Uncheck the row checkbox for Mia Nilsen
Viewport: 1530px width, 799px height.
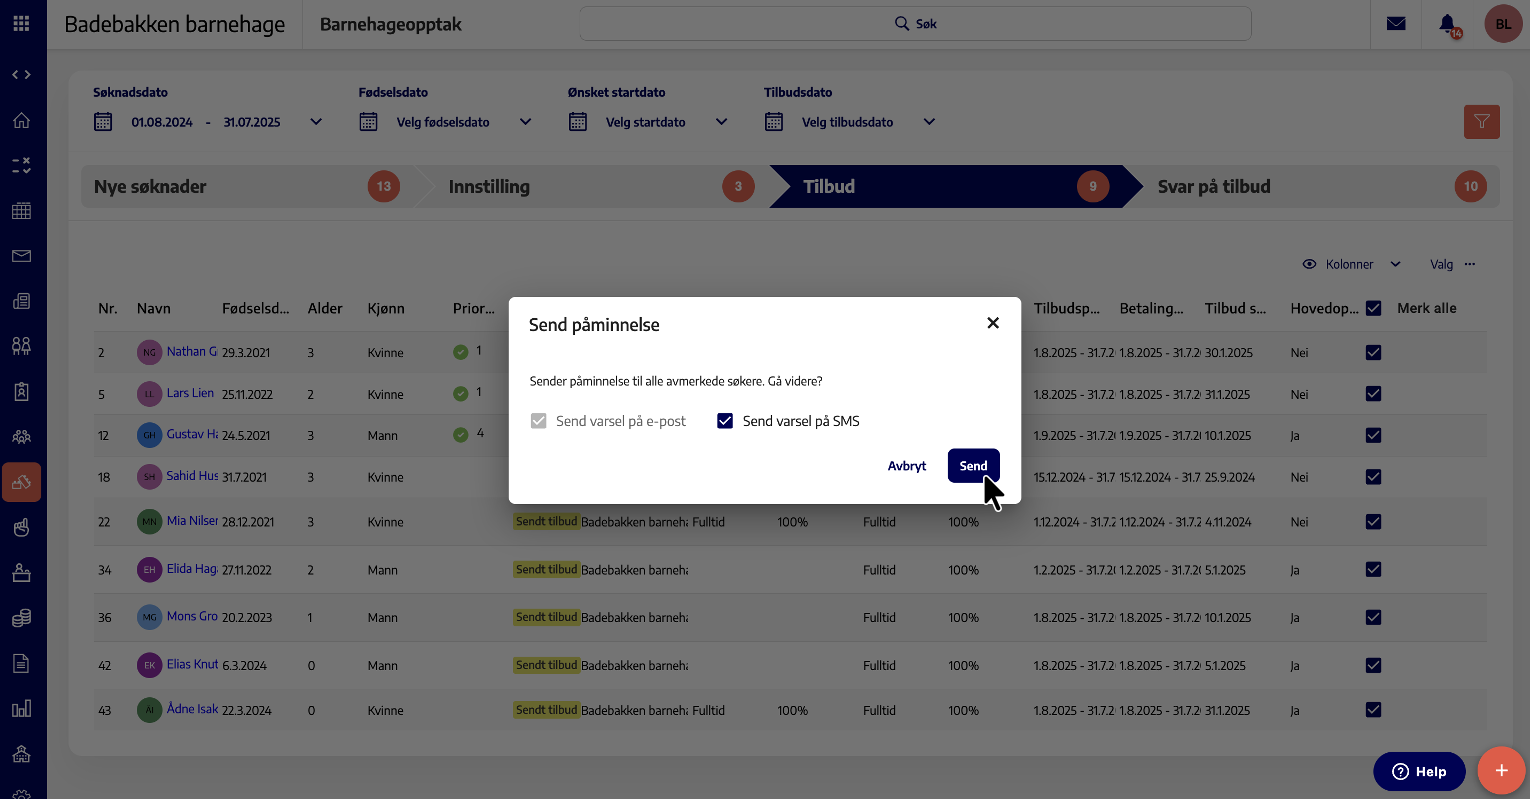1373,522
